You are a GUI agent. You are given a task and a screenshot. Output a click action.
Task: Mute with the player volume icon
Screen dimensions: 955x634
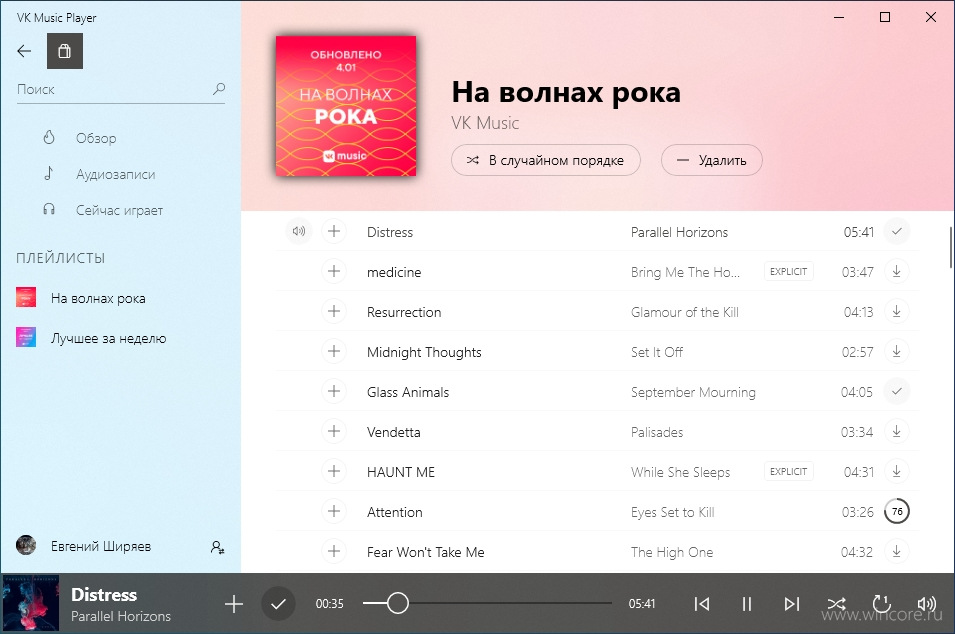[x=926, y=604]
